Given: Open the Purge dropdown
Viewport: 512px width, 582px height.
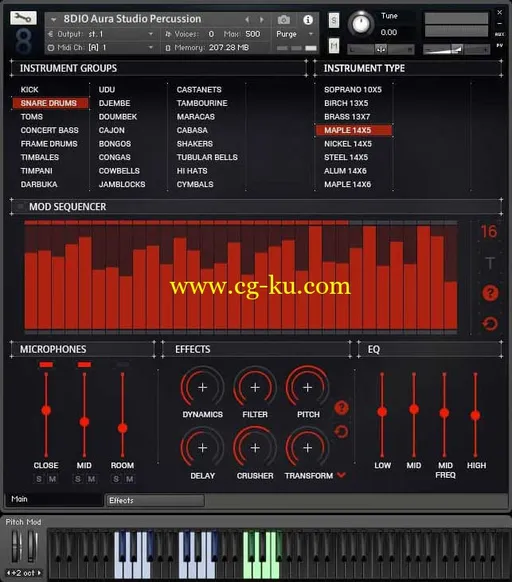Looking at the screenshot, I should pos(295,34).
